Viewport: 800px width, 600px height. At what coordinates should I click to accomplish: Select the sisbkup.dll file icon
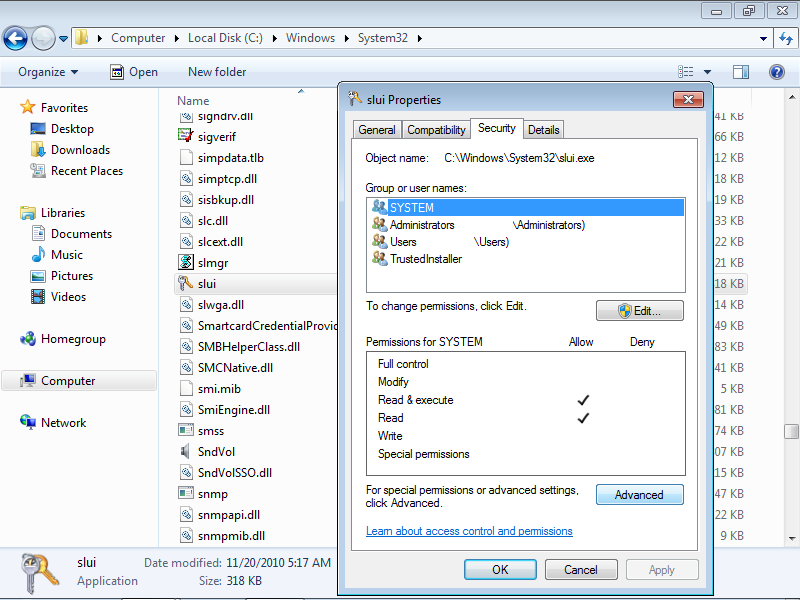click(x=186, y=199)
